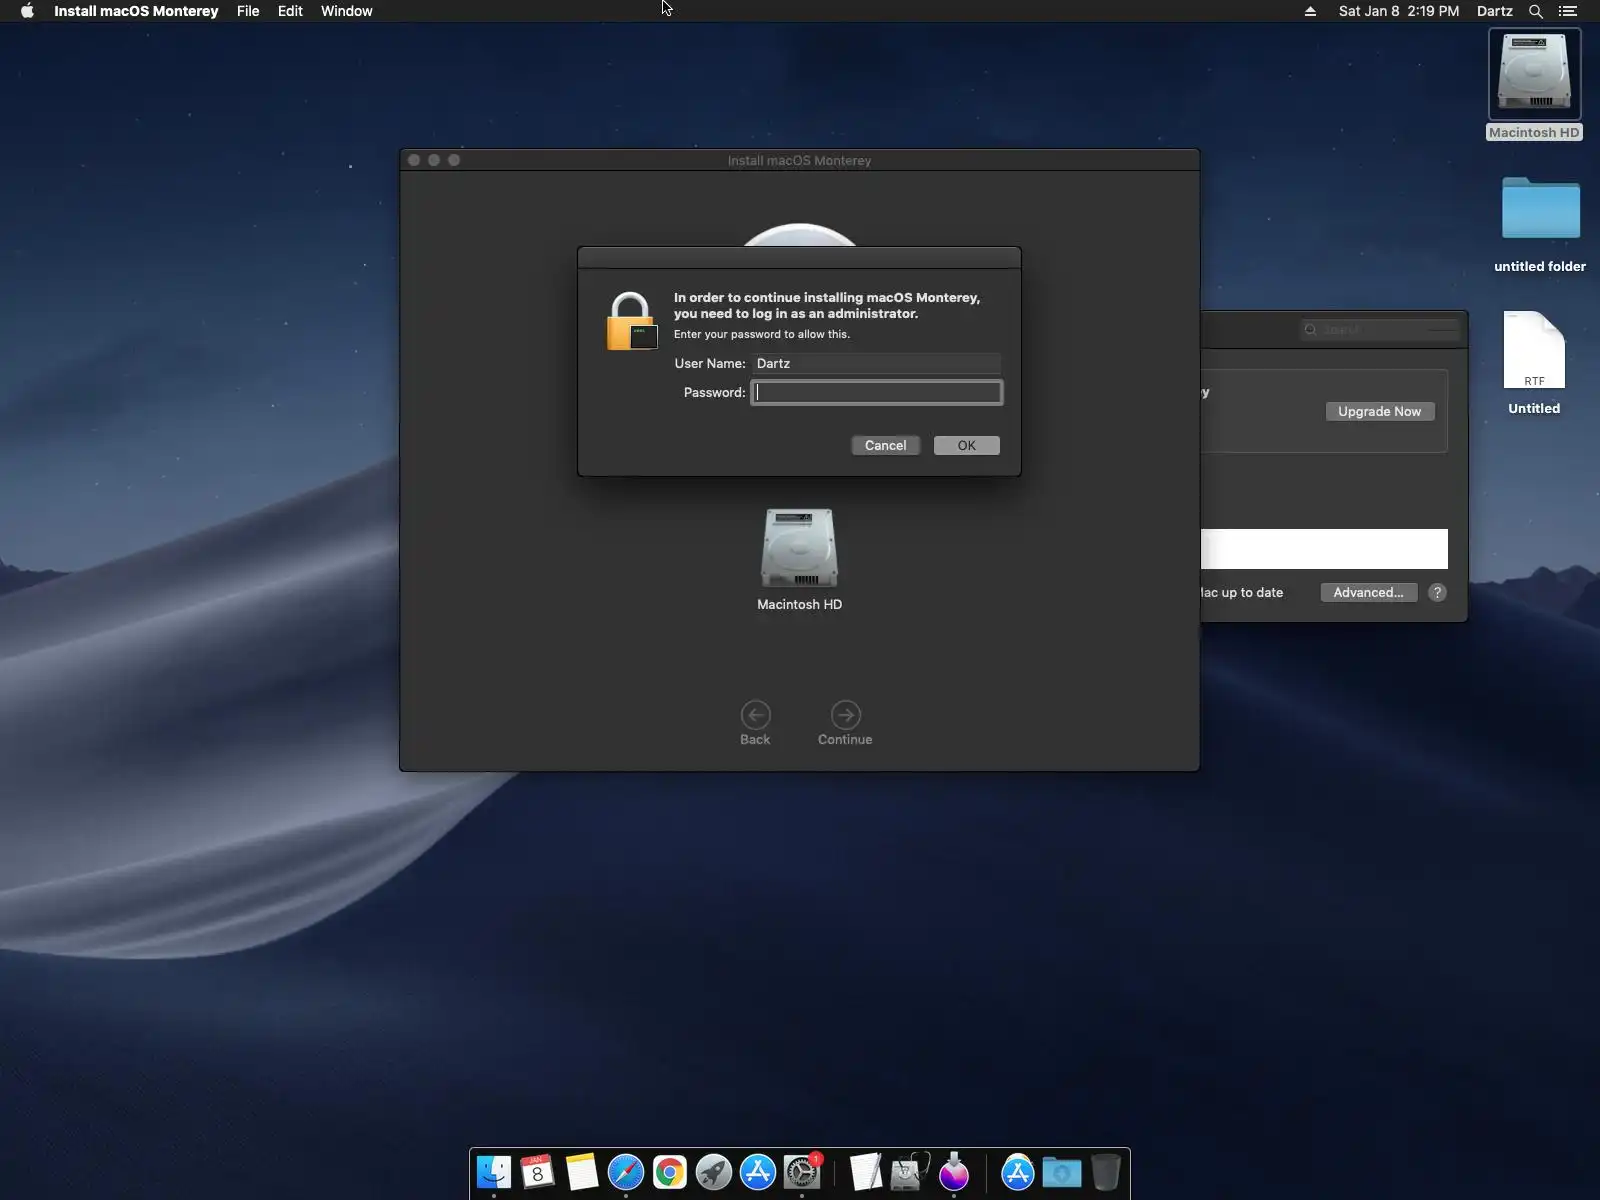
Task: Focus the Password field
Action: tap(876, 392)
